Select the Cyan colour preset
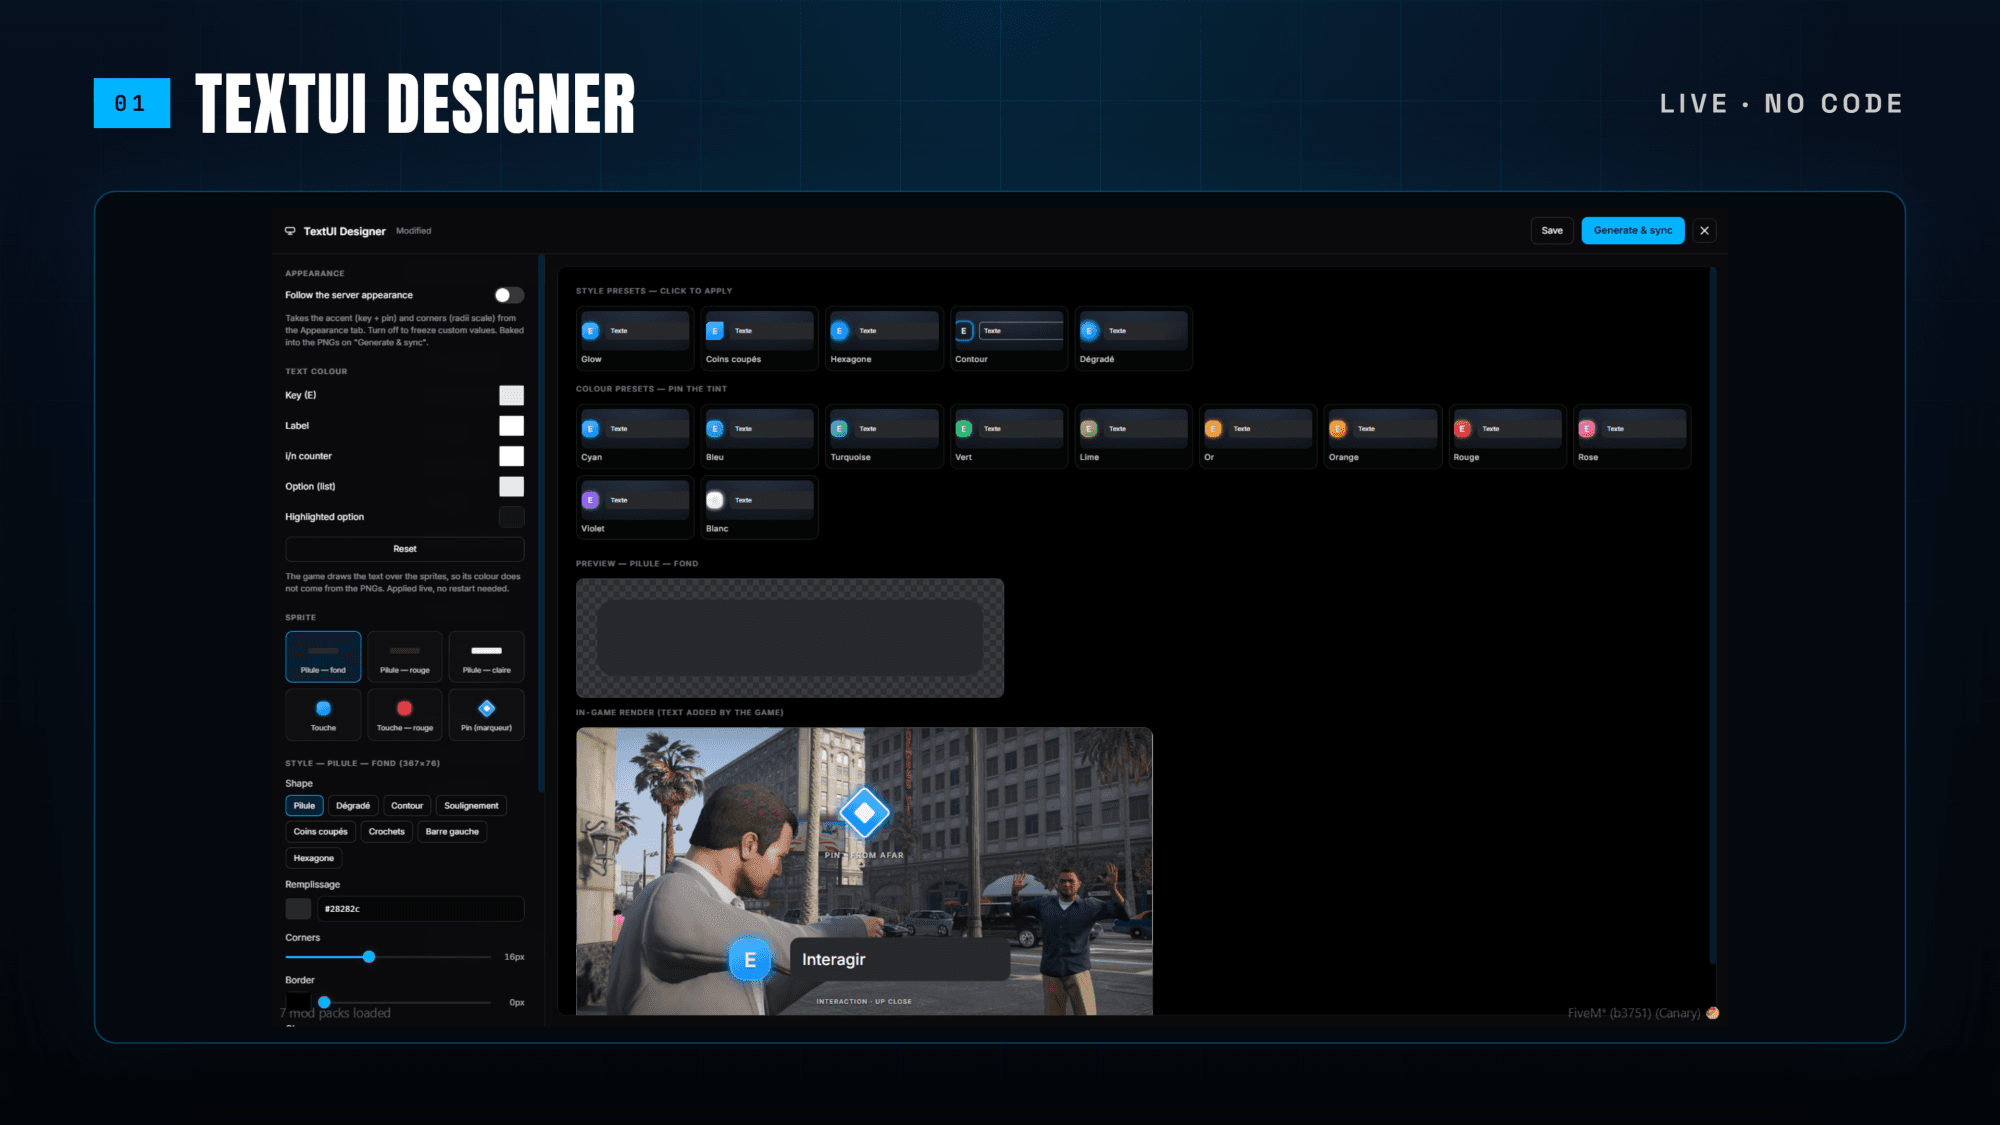The height and width of the screenshot is (1125, 2000). tap(634, 437)
